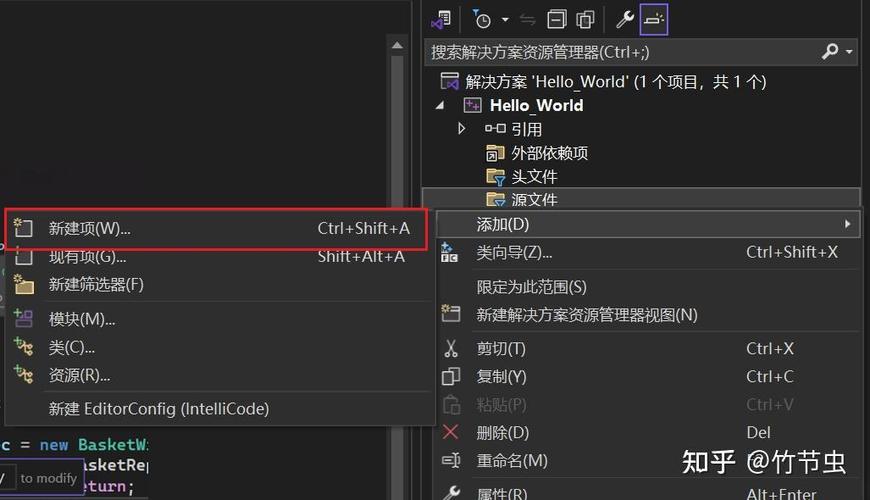Select the Hello_World project
The width and height of the screenshot is (870, 500).
[x=536, y=105]
